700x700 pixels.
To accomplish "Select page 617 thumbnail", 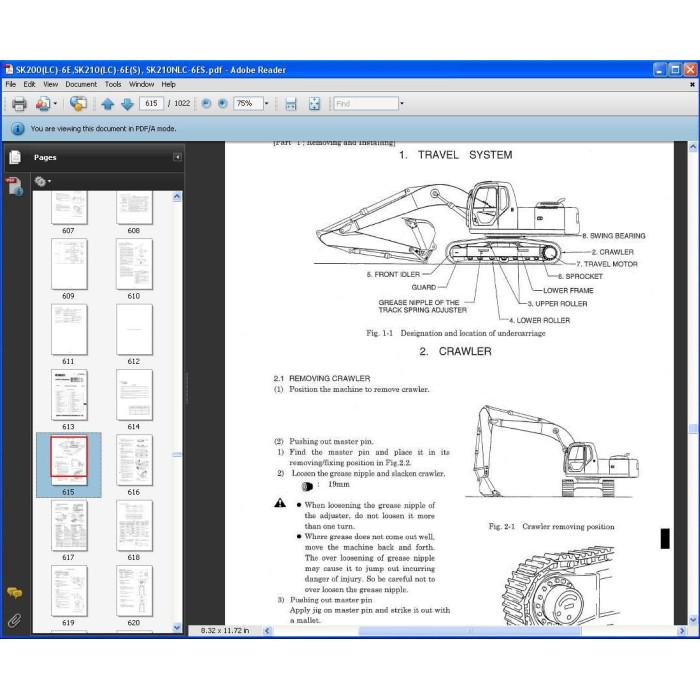I will coord(69,525).
